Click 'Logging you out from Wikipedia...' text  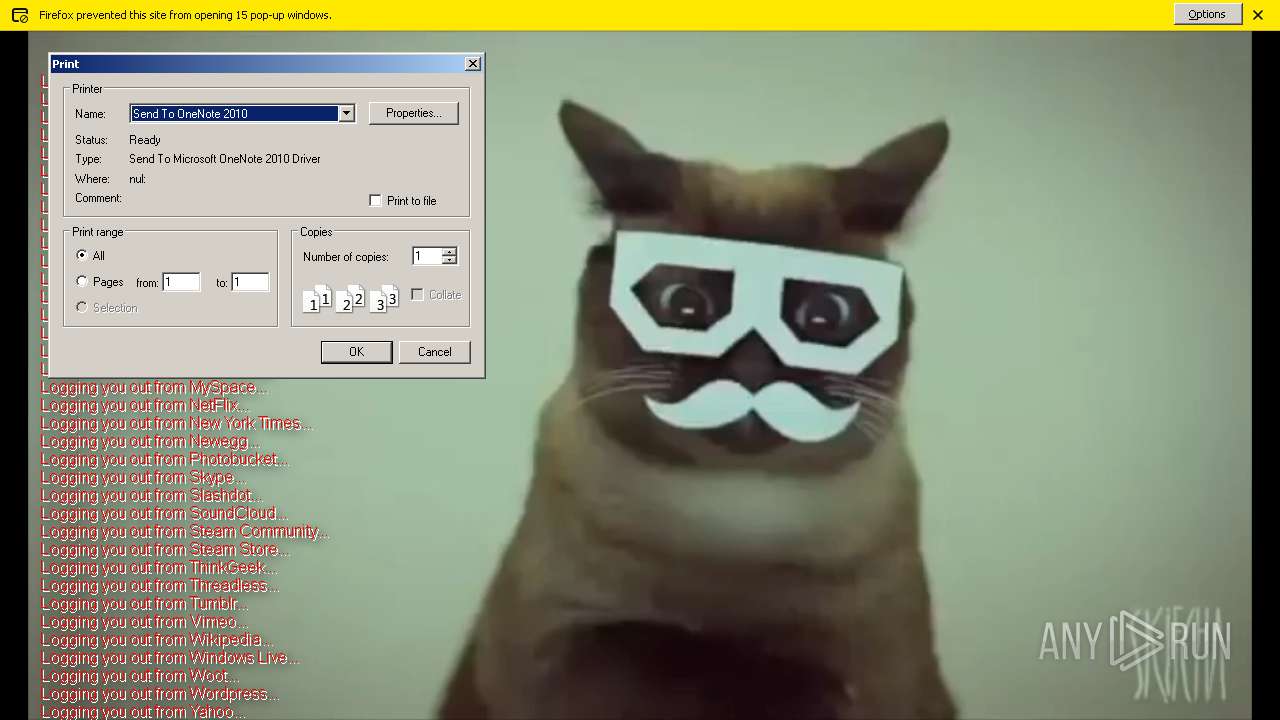click(156, 639)
